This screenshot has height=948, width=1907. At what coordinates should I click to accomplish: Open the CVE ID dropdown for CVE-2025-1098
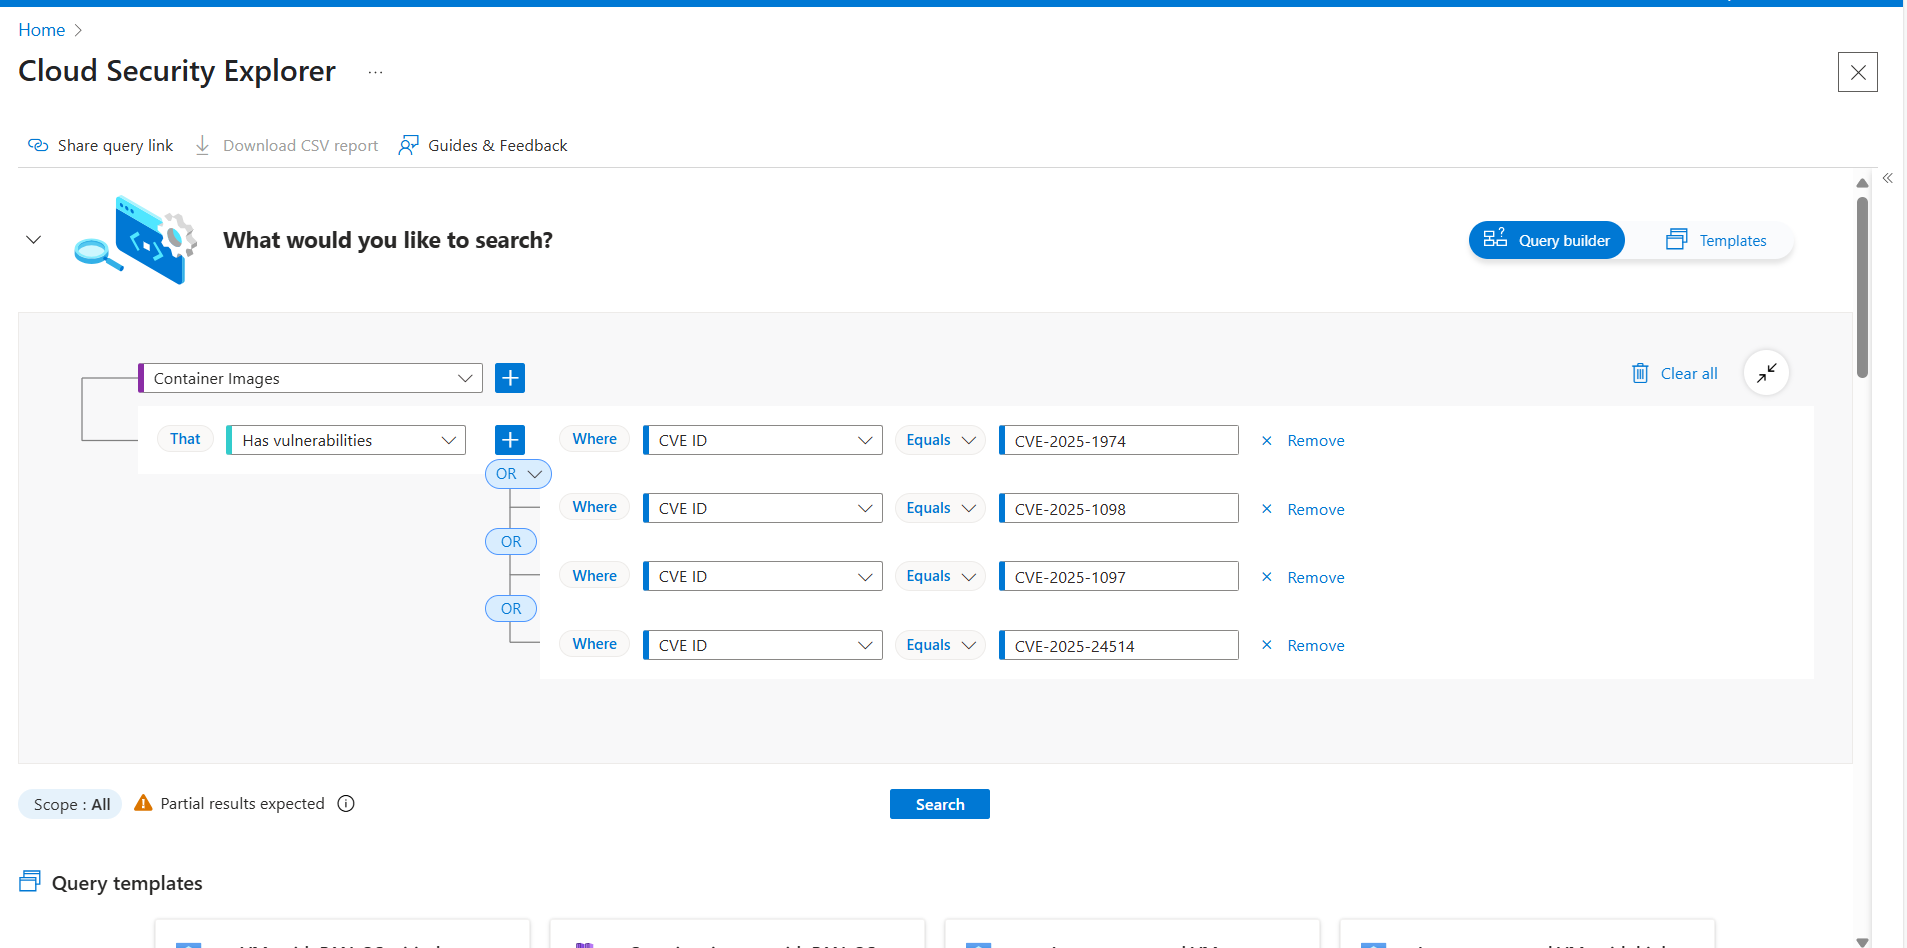coord(762,508)
